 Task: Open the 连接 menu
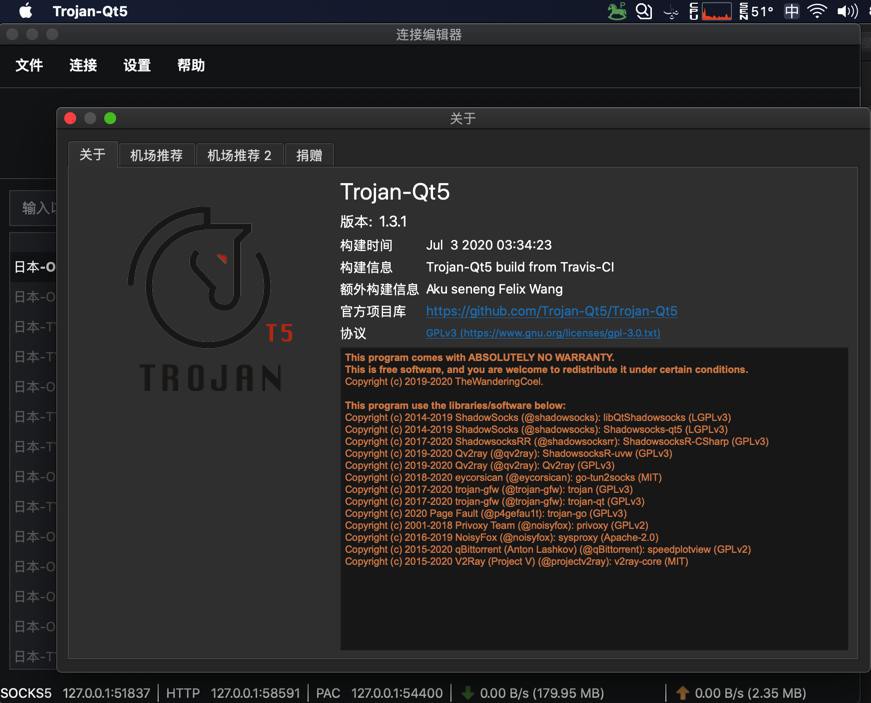(83, 66)
